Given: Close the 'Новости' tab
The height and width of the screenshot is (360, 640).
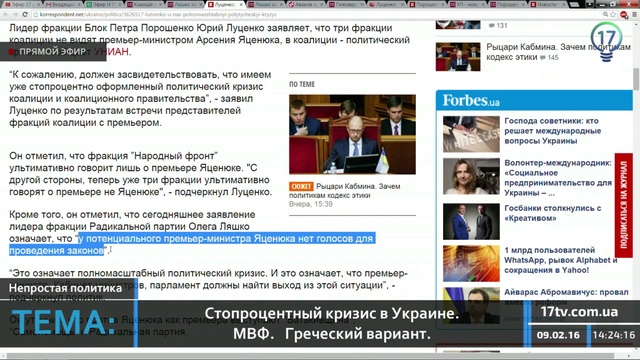Looking at the screenshot, I should pos(565,4).
